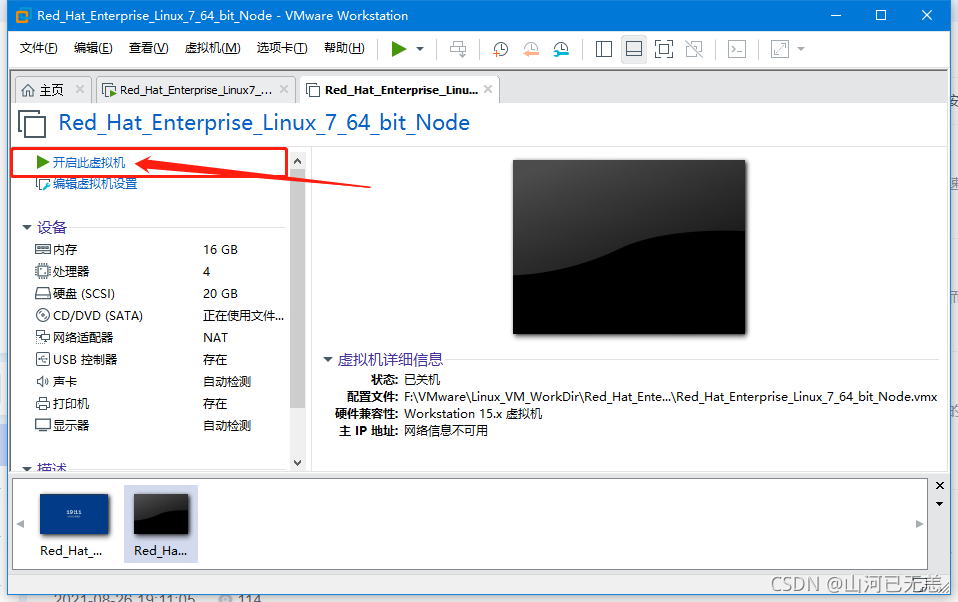Image resolution: width=958 pixels, height=602 pixels.
Task: Take a snapshot with the clock-plus icon
Action: click(x=500, y=49)
